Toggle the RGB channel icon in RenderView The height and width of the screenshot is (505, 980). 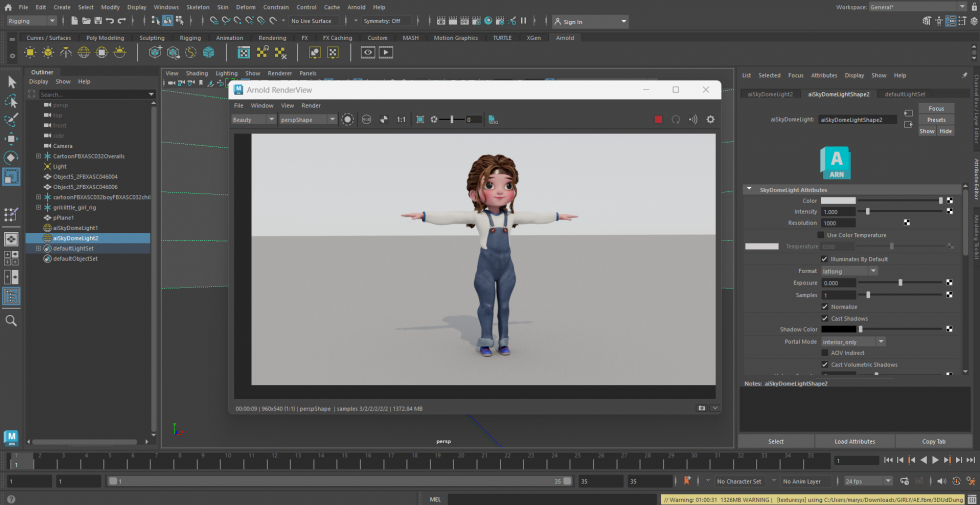pos(366,119)
